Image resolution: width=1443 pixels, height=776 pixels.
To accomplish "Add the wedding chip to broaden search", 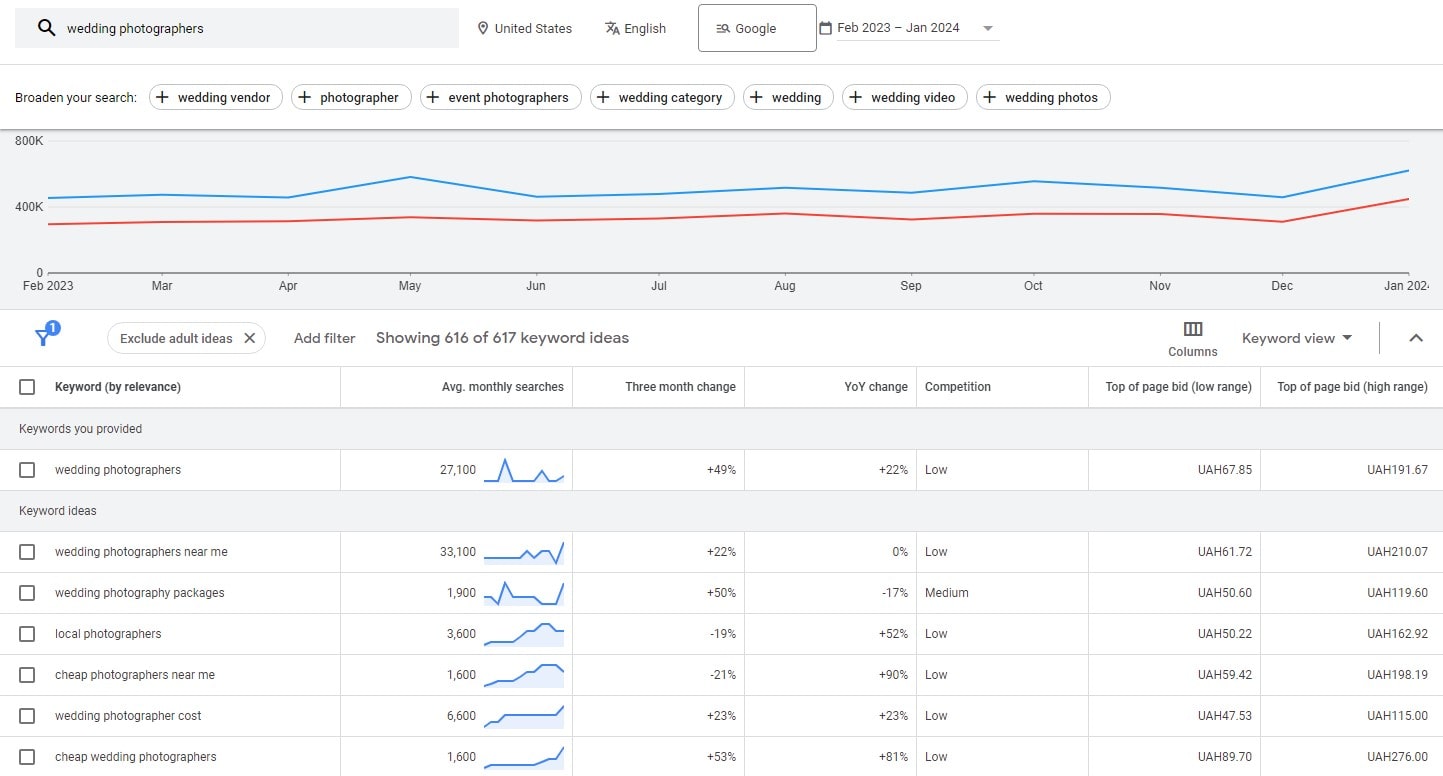I will tap(788, 97).
